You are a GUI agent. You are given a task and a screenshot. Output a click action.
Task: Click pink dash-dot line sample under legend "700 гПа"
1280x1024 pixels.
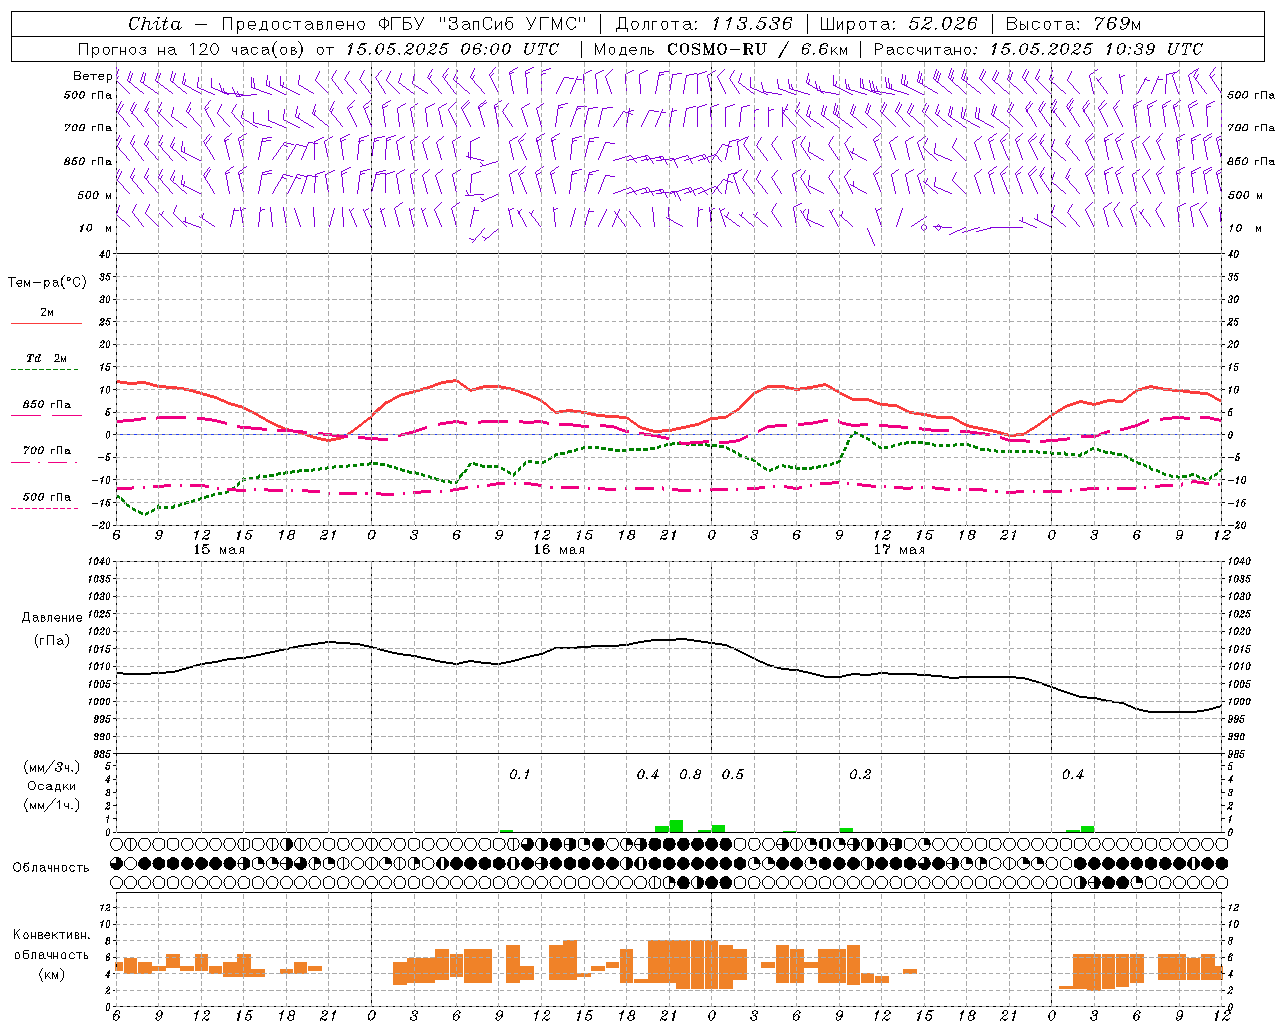point(46,462)
